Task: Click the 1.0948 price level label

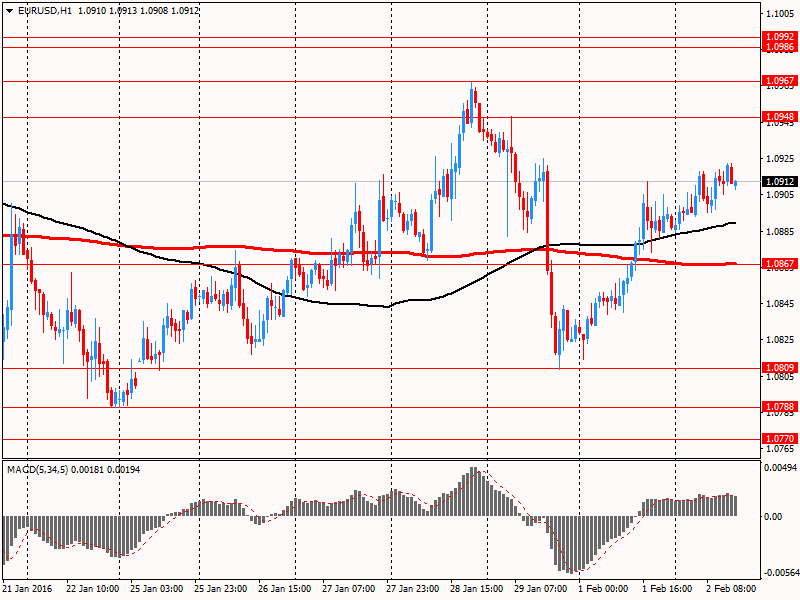Action: point(780,117)
